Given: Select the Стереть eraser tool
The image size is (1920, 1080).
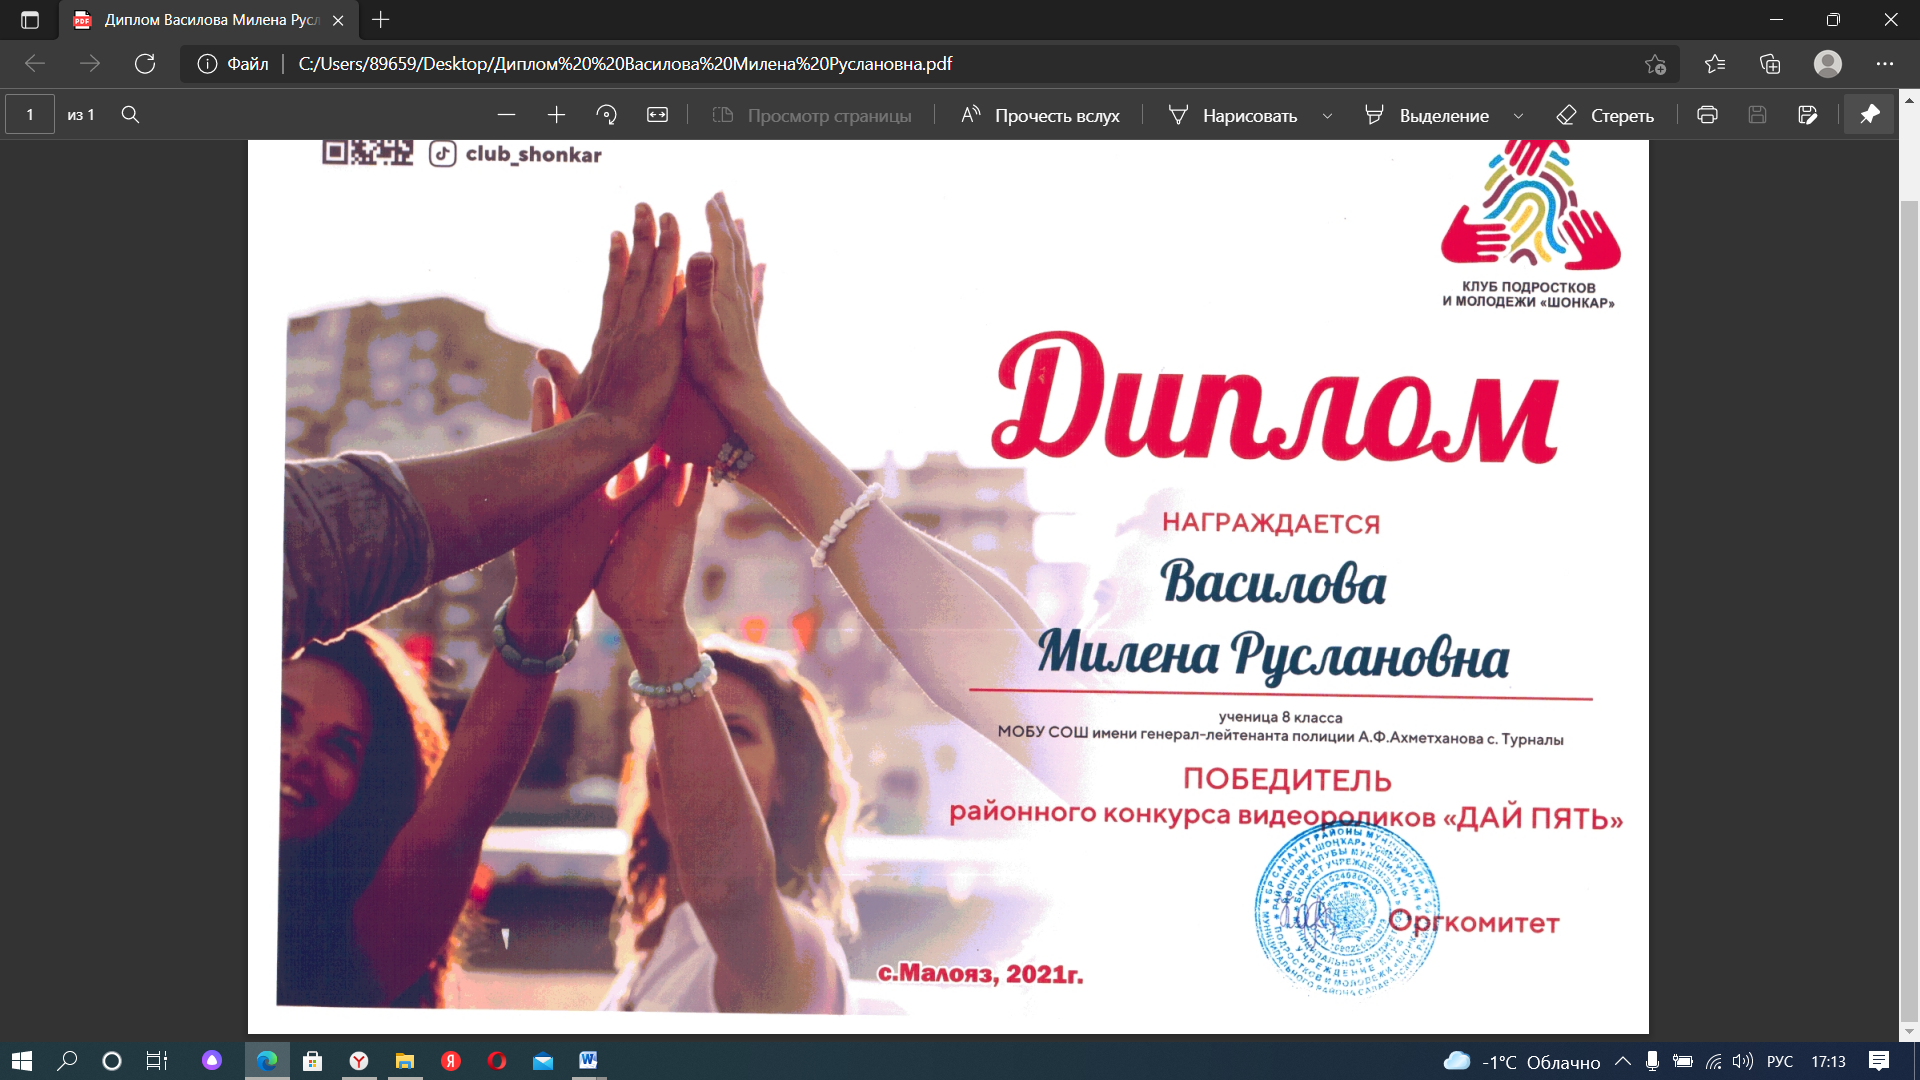Looking at the screenshot, I should pyautogui.click(x=1605, y=115).
